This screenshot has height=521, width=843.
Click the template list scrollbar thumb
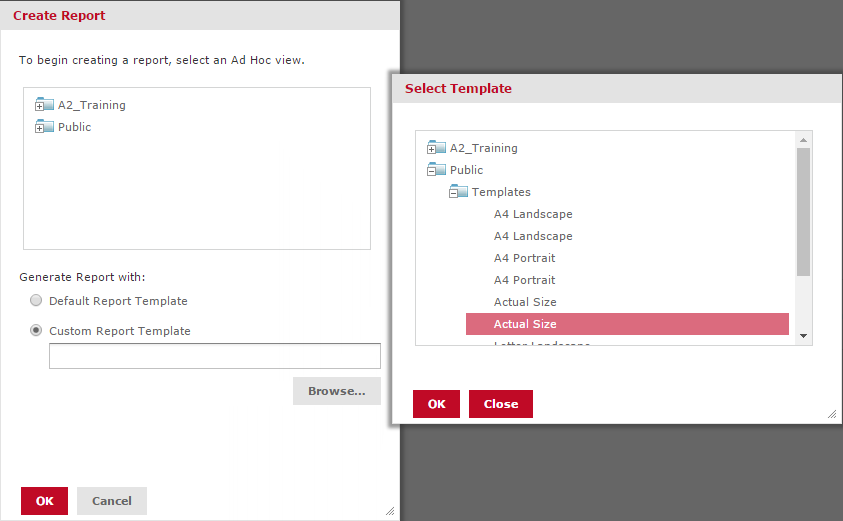803,211
